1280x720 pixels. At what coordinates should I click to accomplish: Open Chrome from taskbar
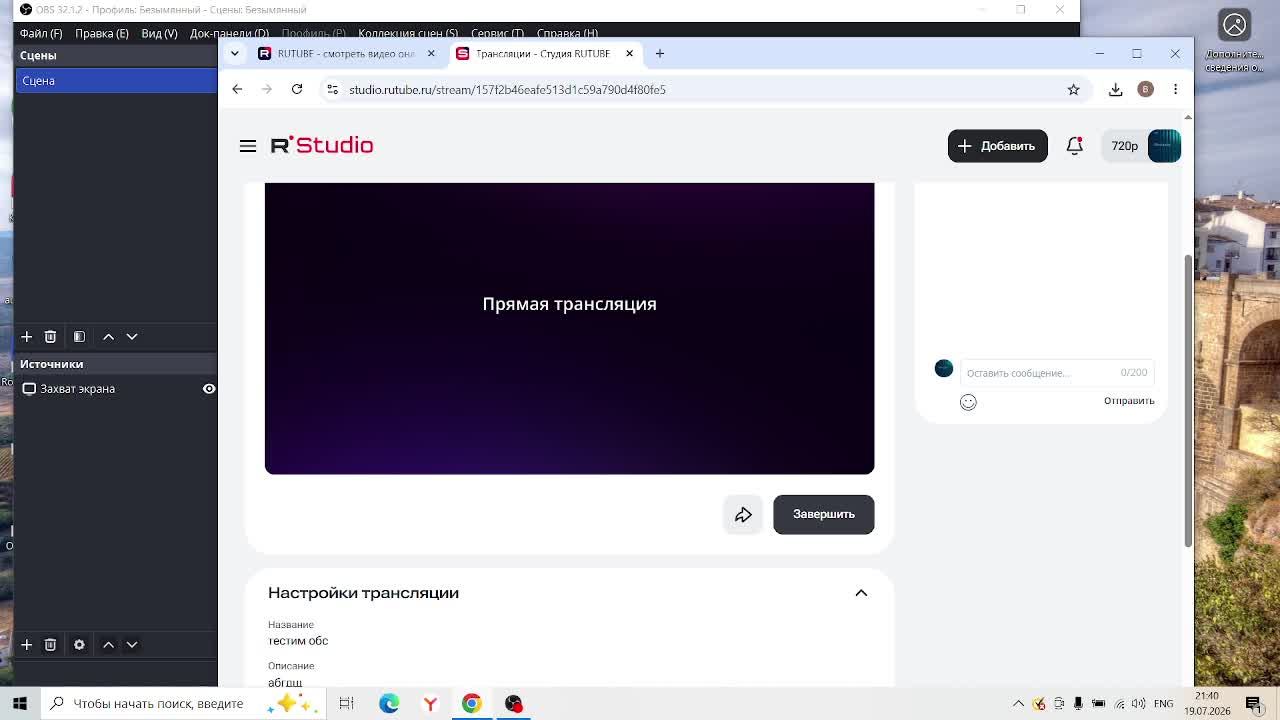[471, 704]
